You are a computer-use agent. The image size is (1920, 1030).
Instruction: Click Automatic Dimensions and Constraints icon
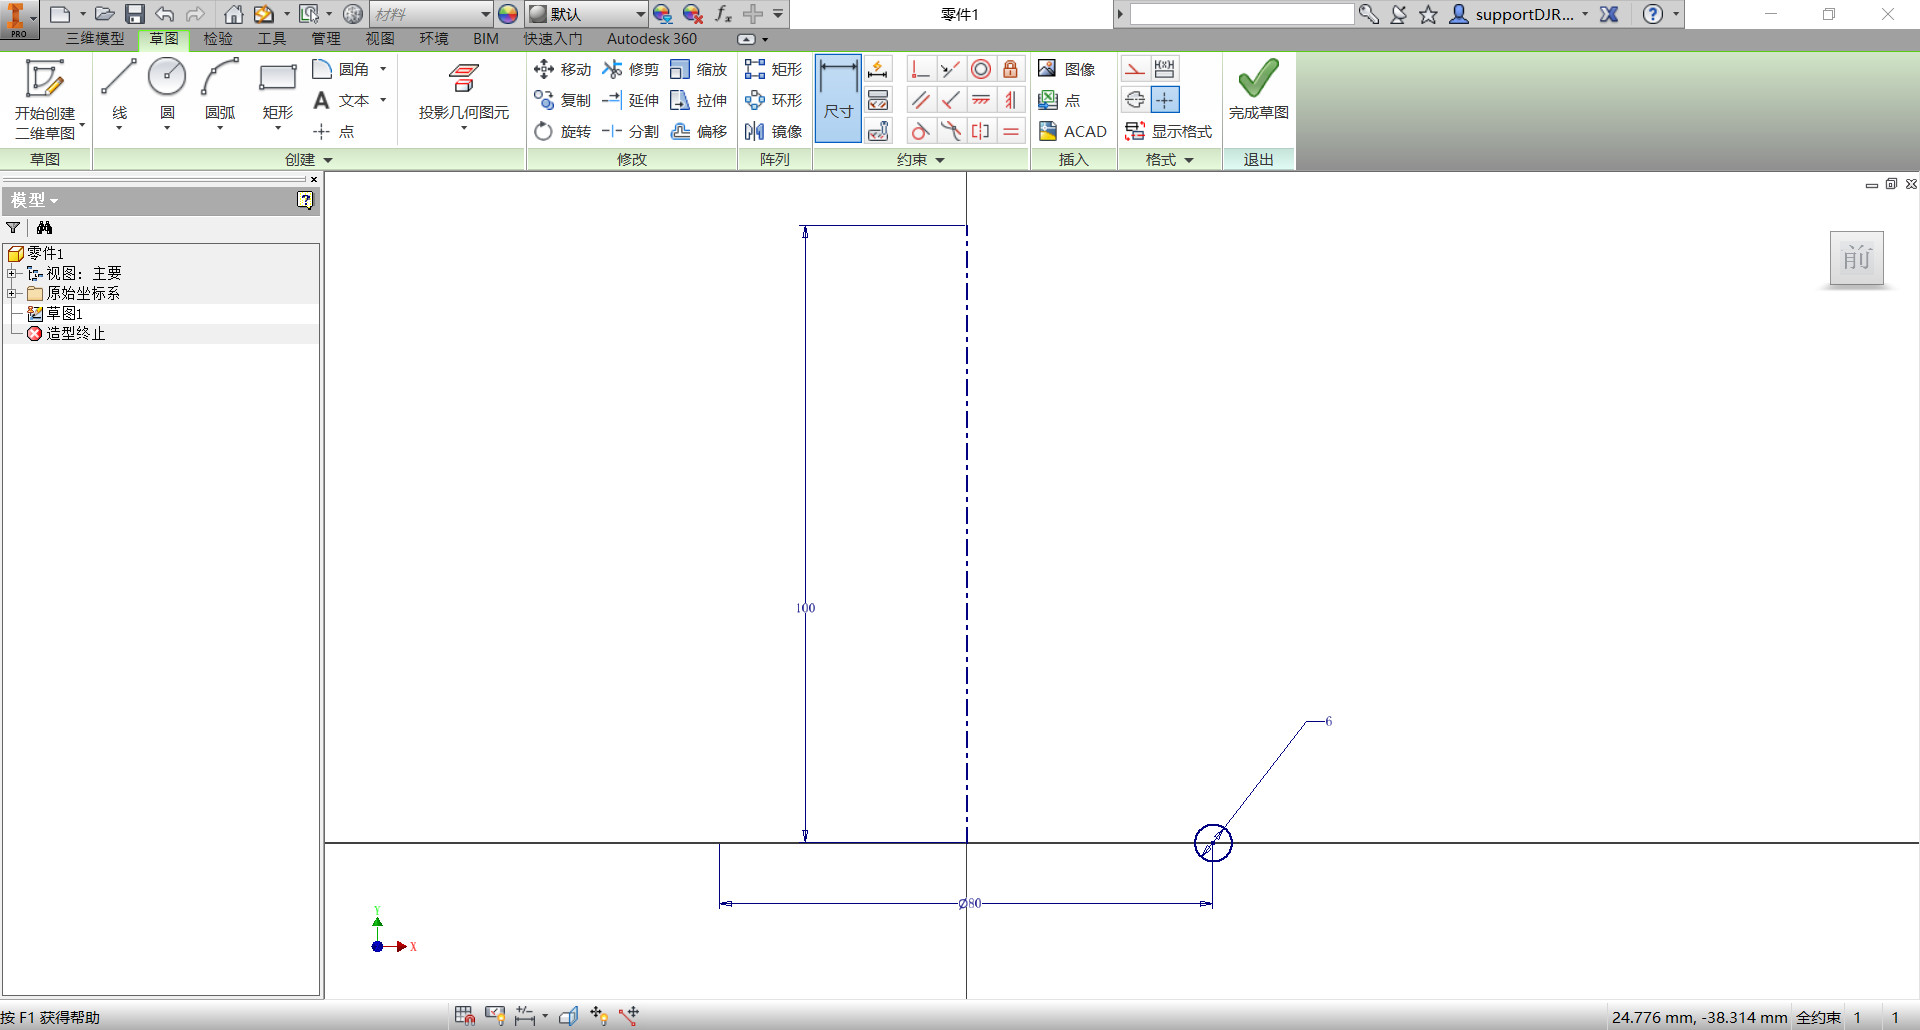point(878,69)
